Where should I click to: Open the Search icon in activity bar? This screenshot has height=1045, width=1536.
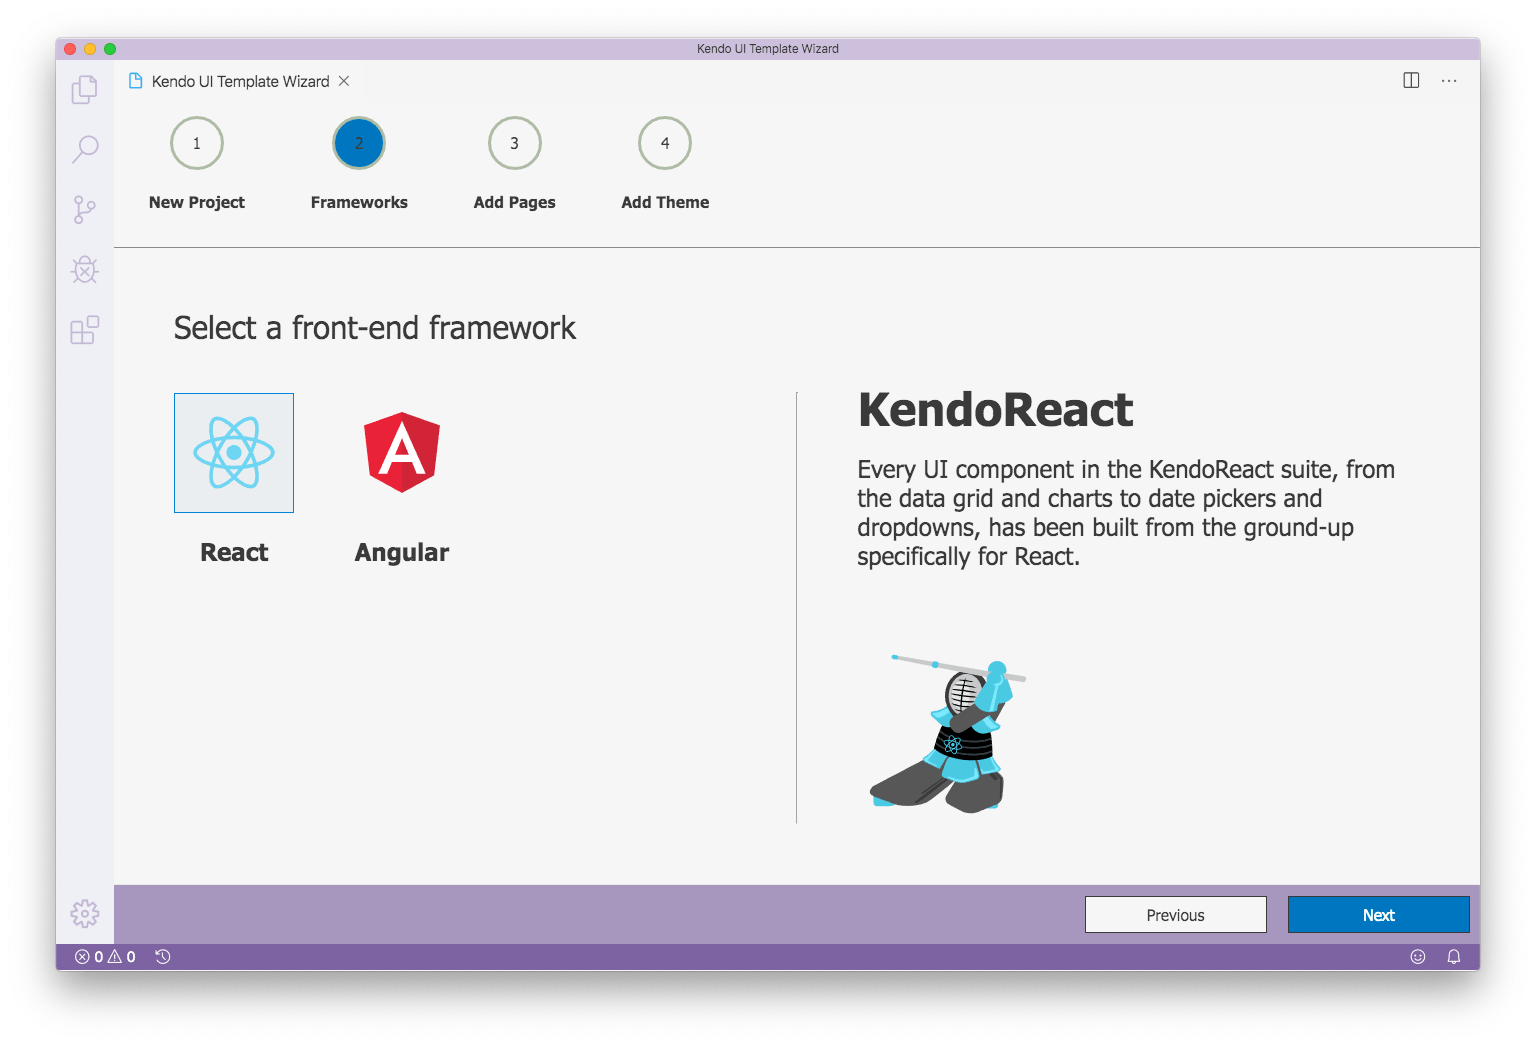85,149
